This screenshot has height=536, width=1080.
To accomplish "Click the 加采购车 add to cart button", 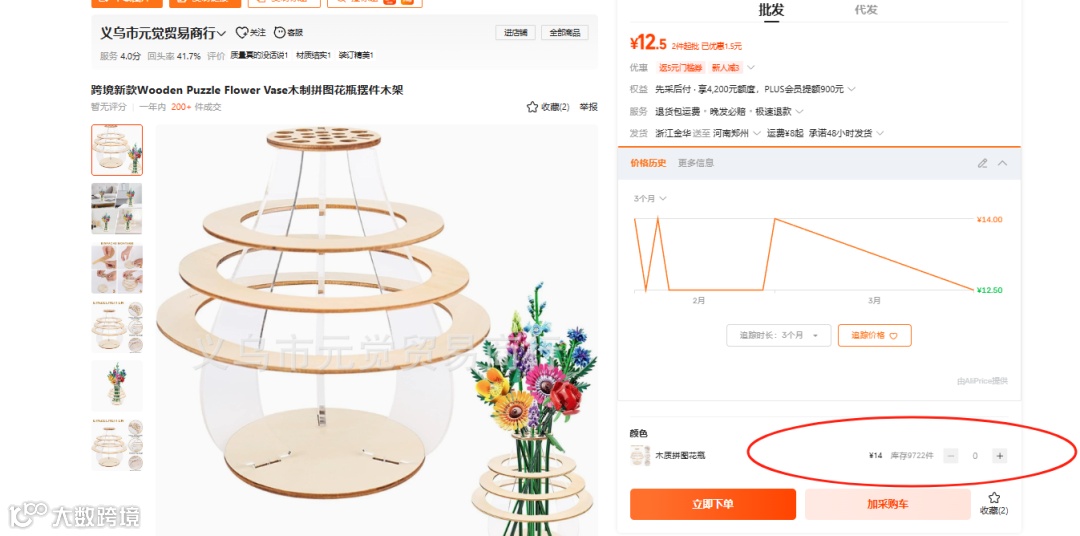I will click(x=887, y=504).
